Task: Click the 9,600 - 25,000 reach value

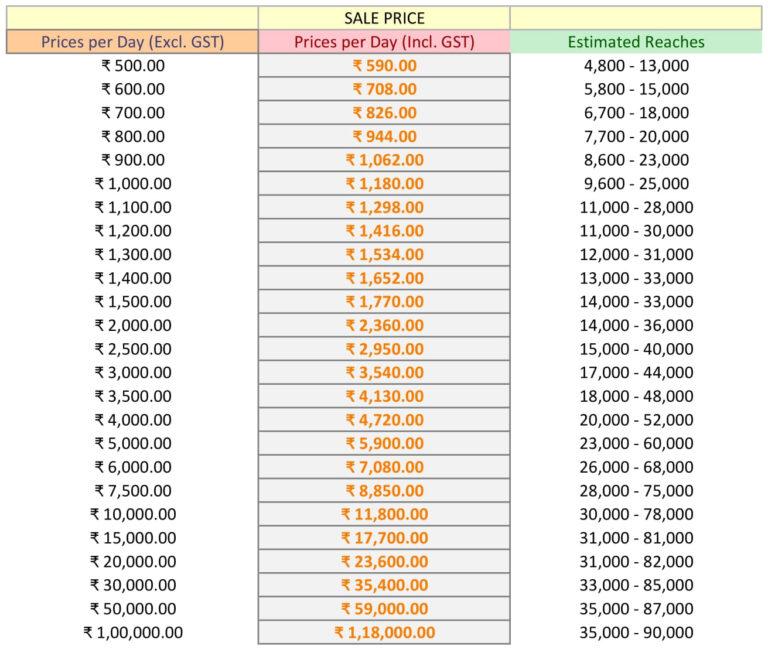Action: click(x=636, y=183)
